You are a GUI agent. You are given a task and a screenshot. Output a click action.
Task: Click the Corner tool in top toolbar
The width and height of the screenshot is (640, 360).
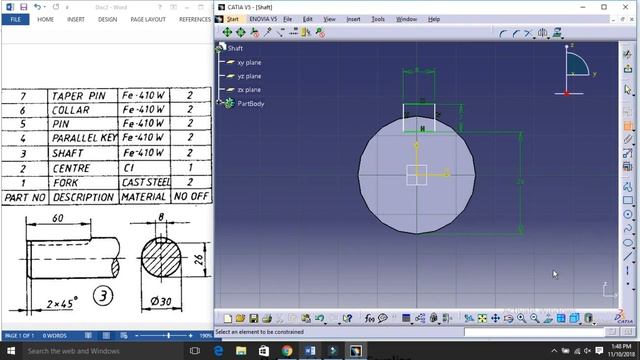click(x=503, y=33)
